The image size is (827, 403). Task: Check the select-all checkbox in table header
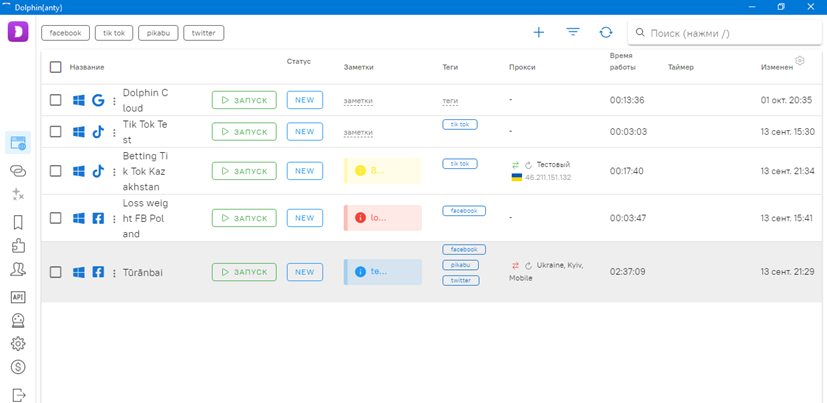pos(55,67)
